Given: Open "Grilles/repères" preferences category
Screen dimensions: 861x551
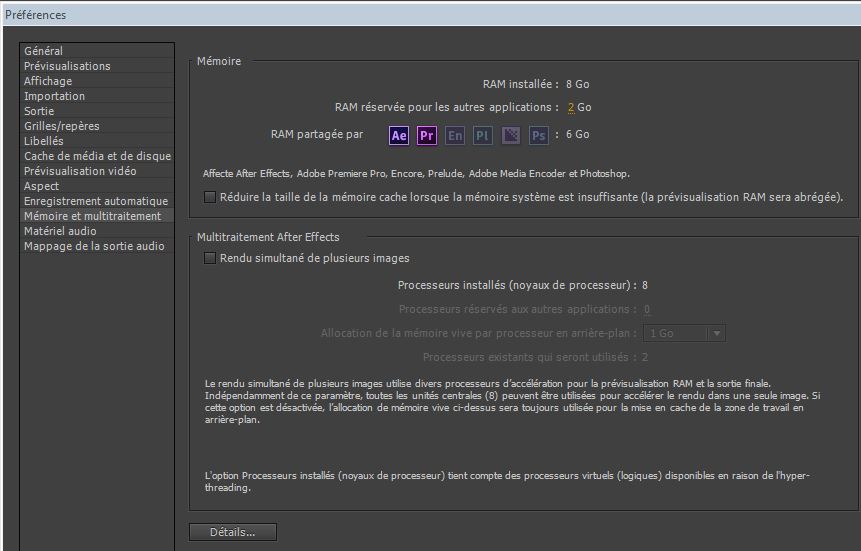Looking at the screenshot, I should point(61,126).
